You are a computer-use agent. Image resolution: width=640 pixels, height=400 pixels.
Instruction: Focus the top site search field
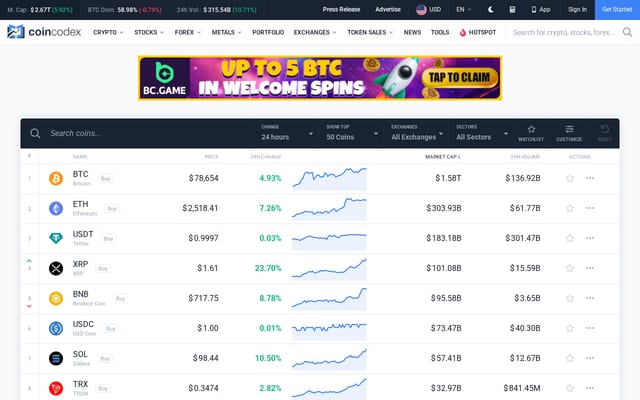tap(564, 32)
